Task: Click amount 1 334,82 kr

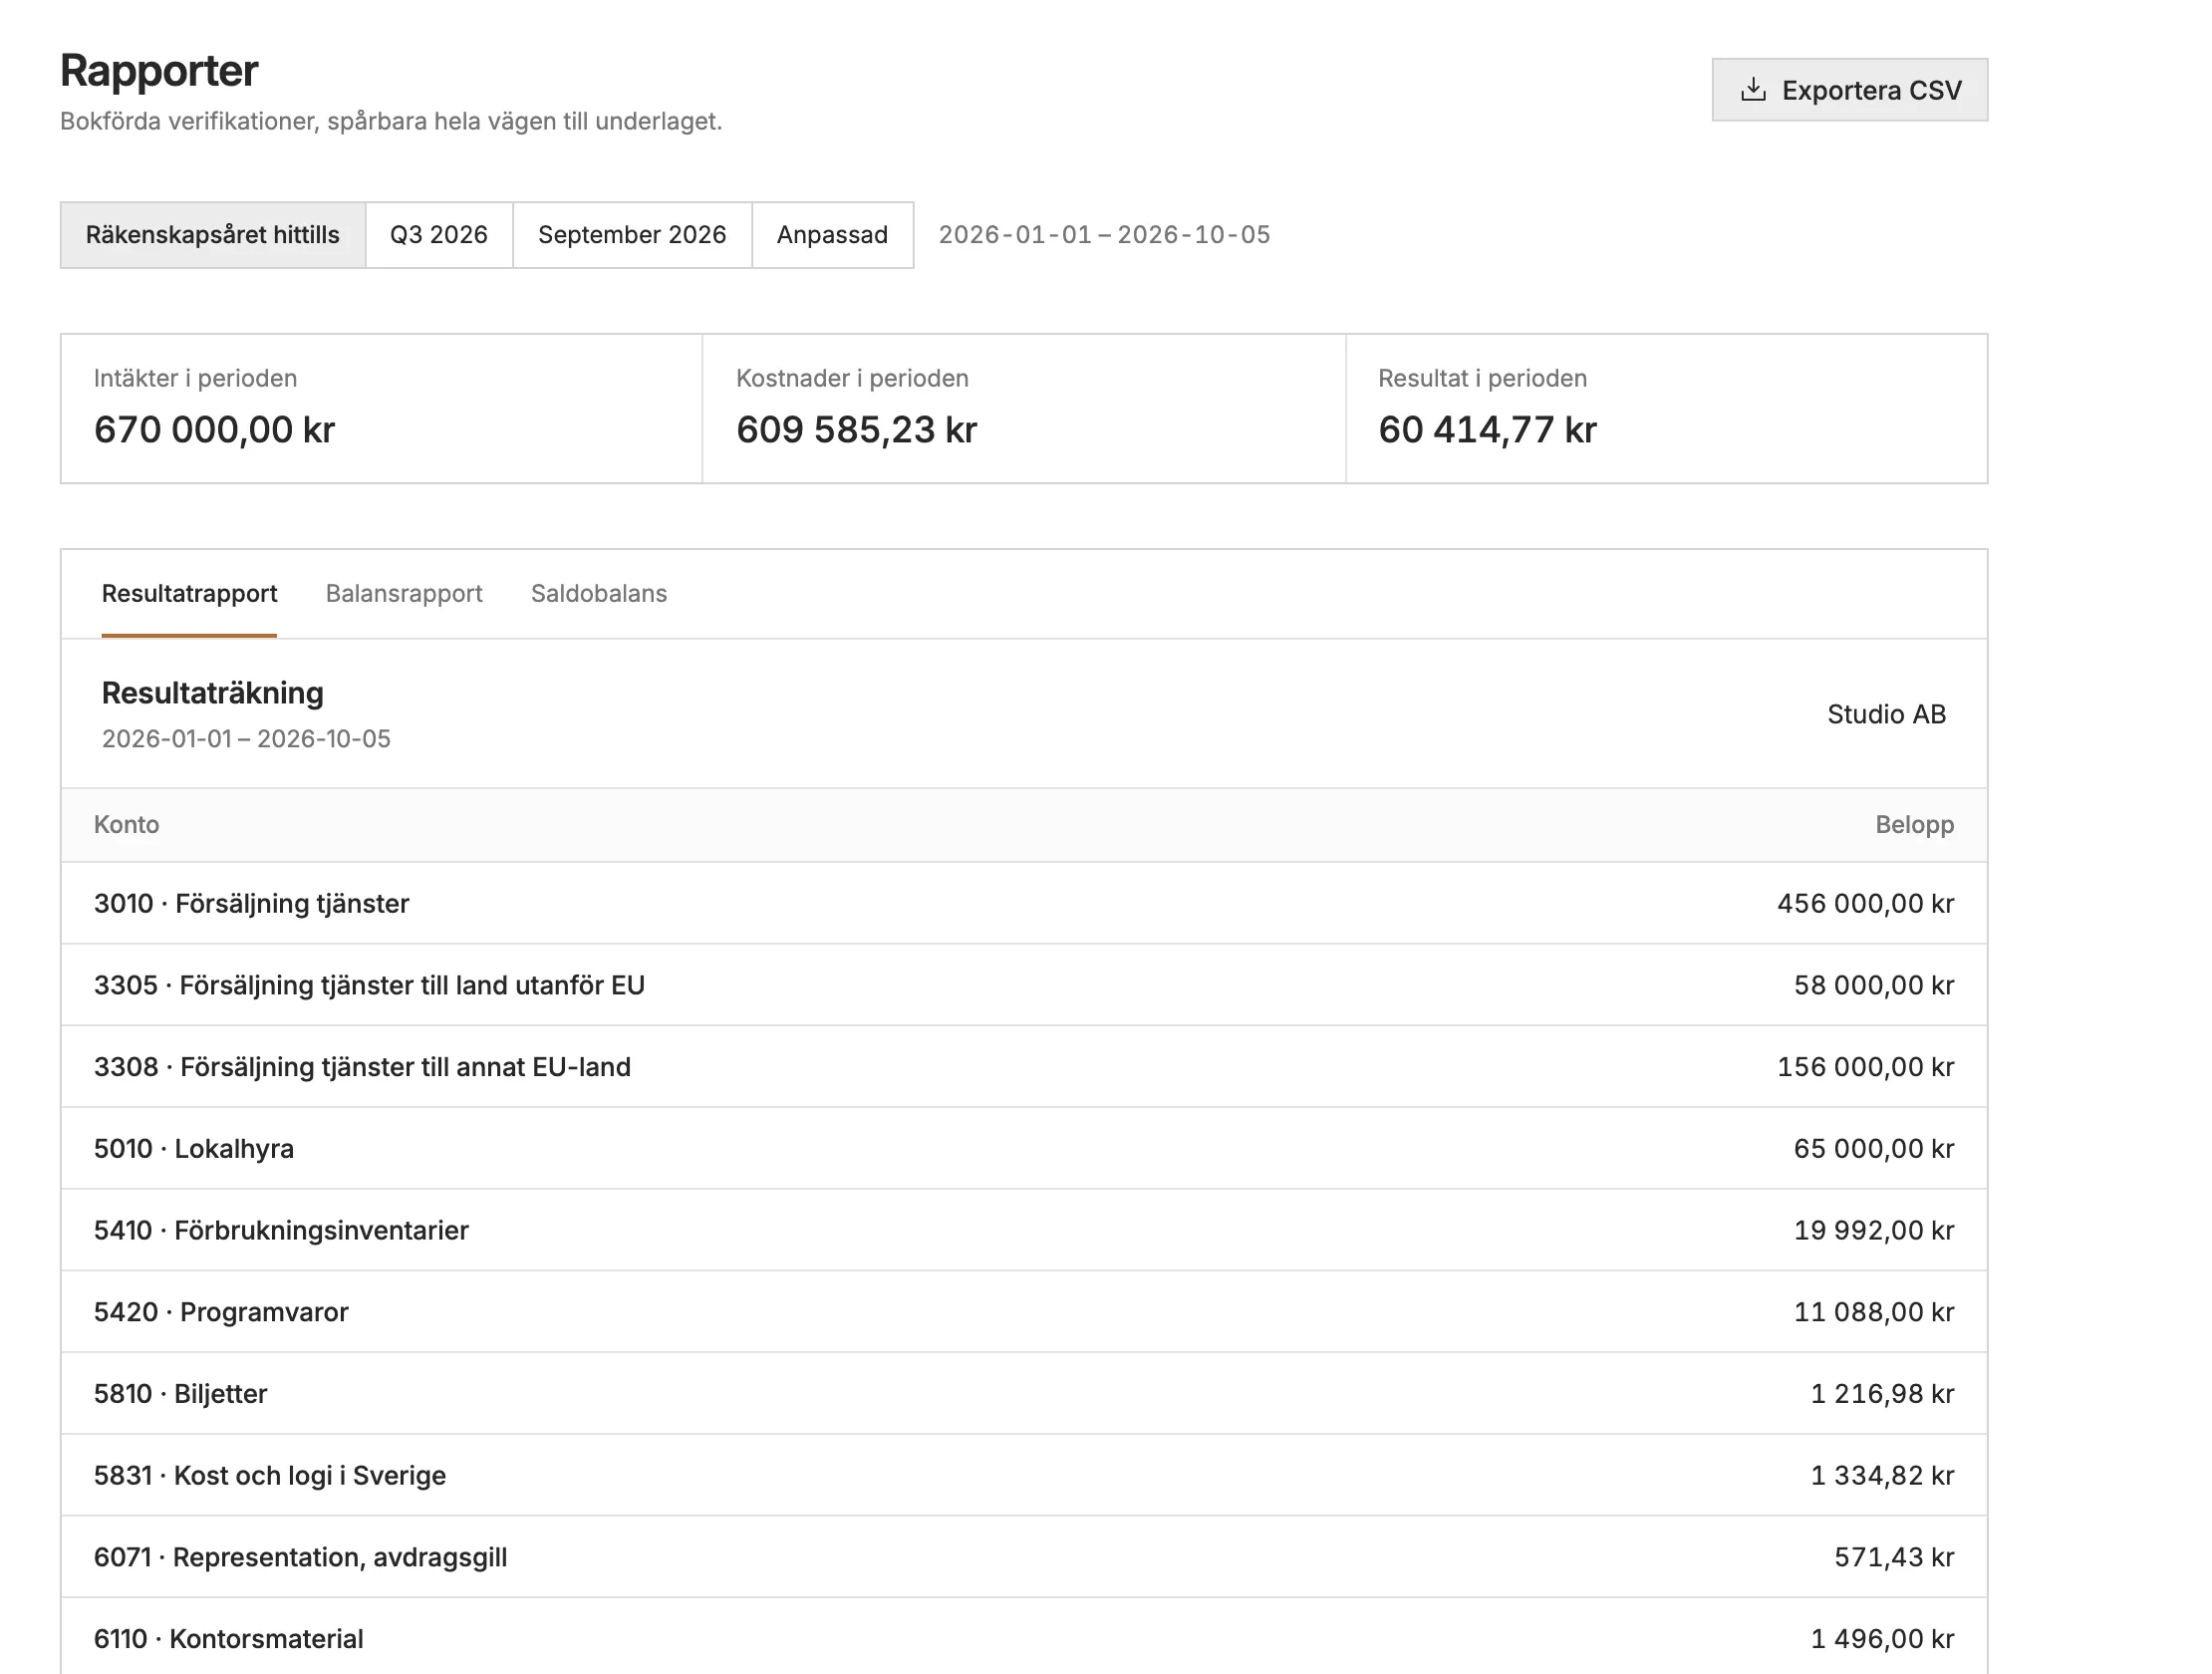Action: 1882,1476
